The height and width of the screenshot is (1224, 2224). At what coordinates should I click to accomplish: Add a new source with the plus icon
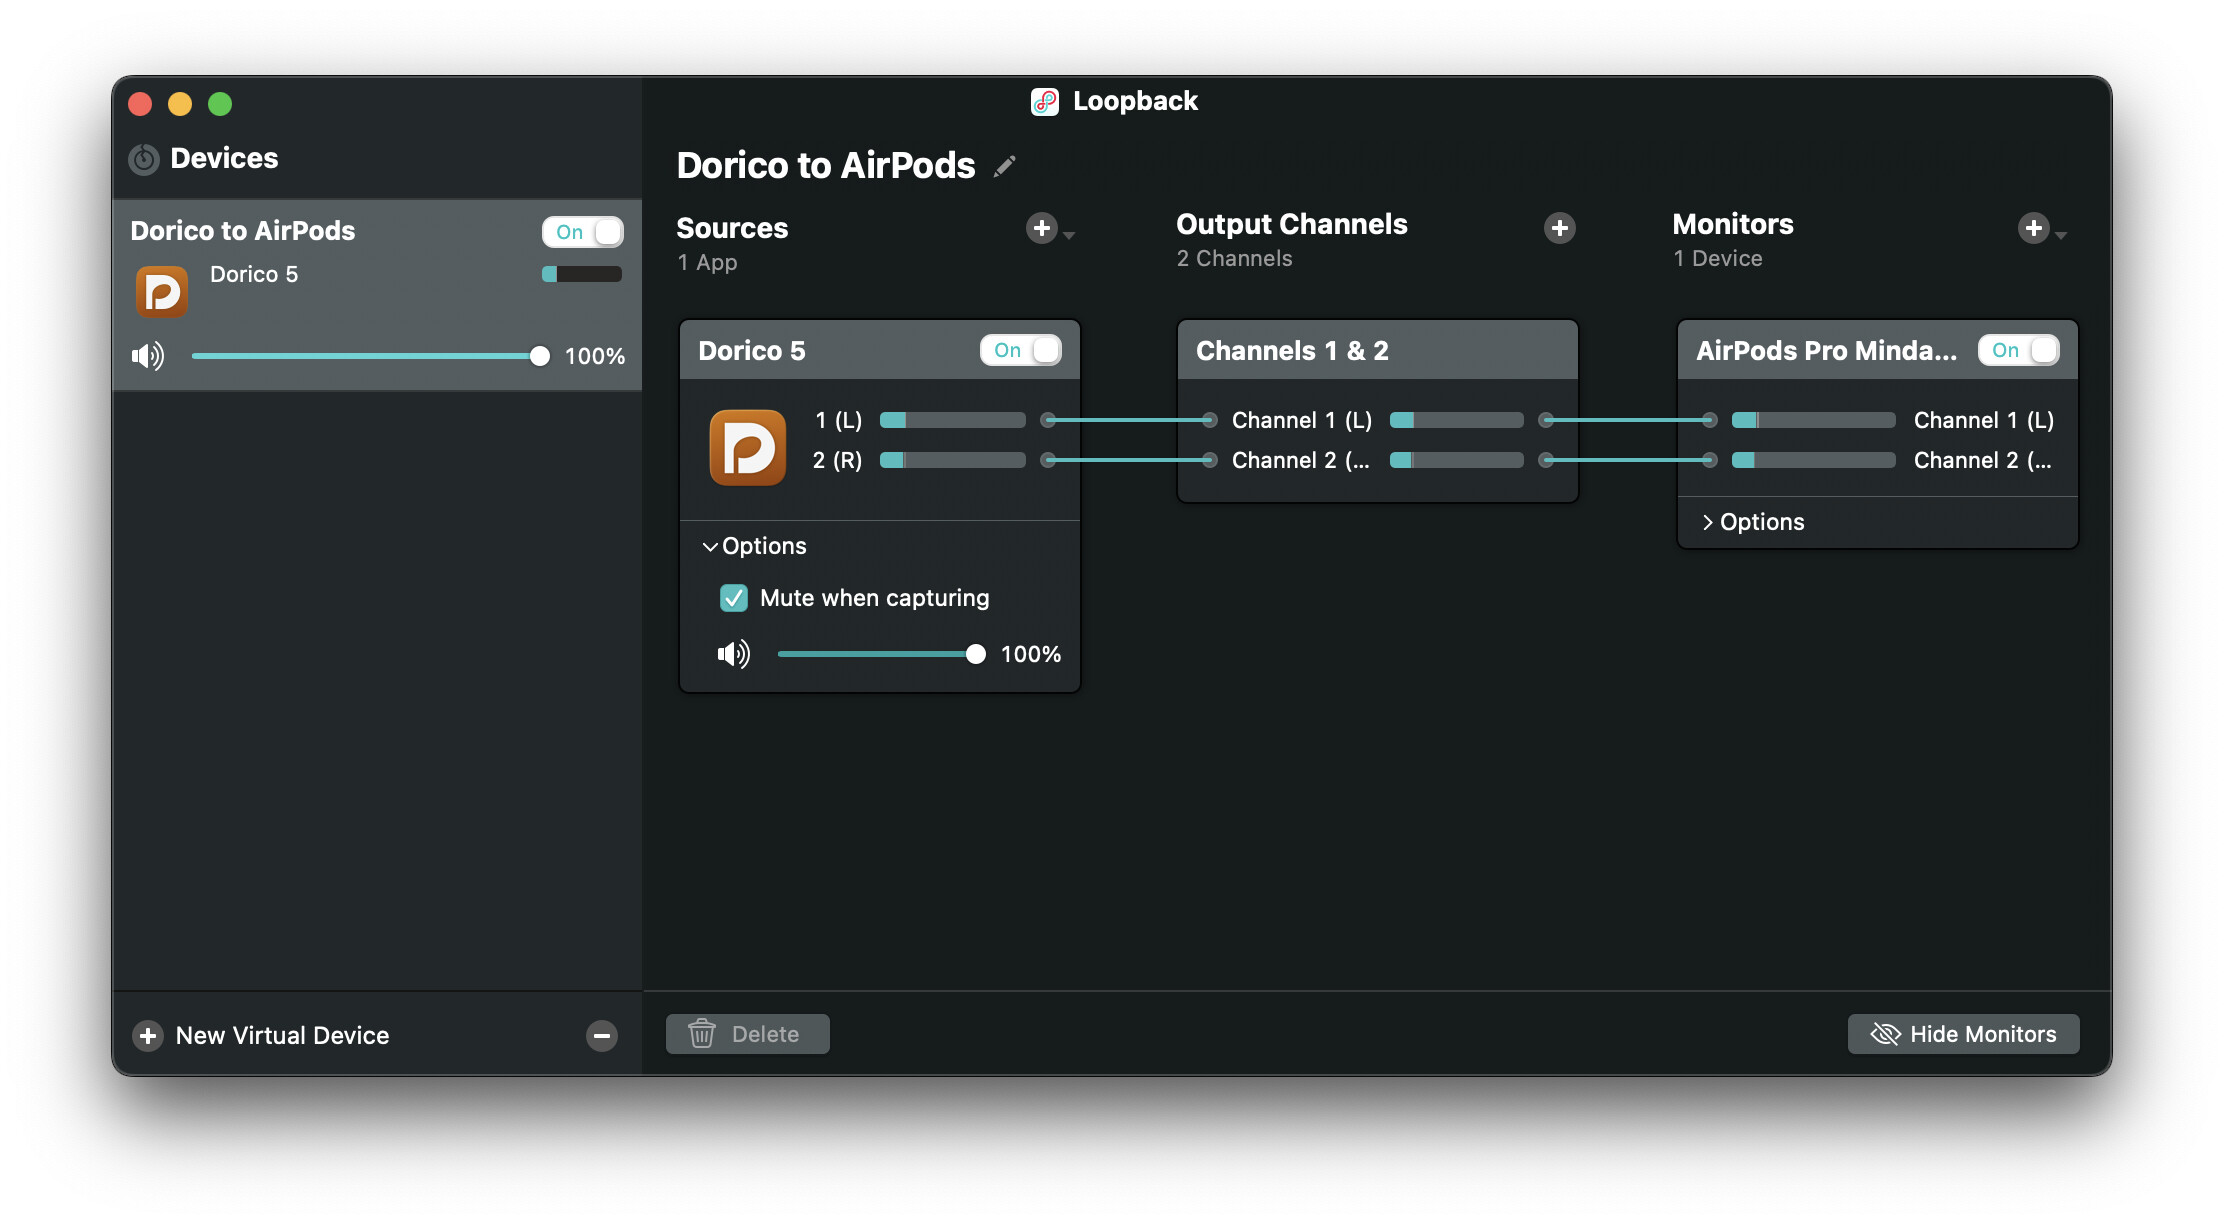[1041, 228]
